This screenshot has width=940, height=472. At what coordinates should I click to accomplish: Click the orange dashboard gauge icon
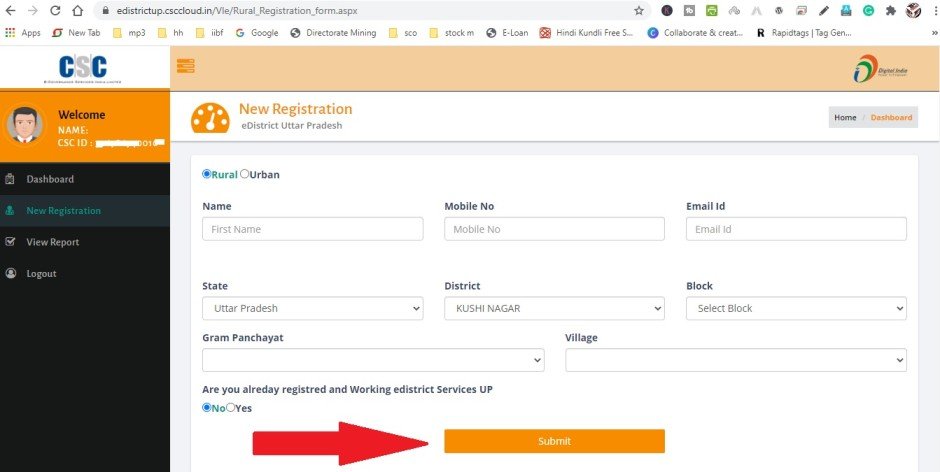[209, 117]
